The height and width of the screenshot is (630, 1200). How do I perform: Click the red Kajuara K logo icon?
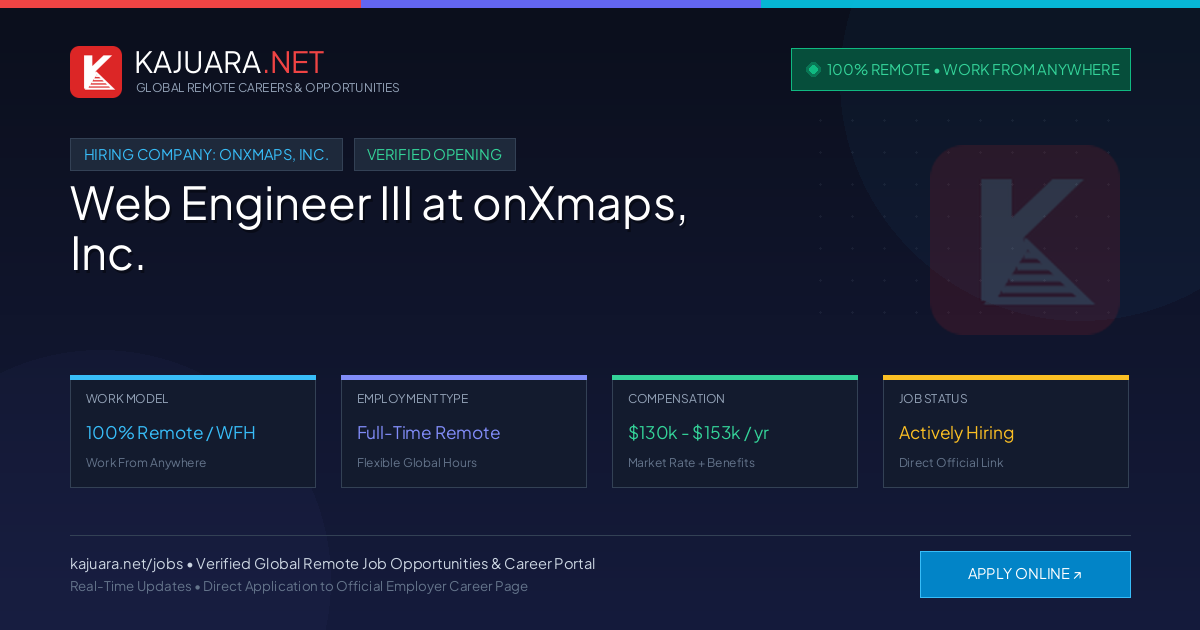click(x=96, y=72)
